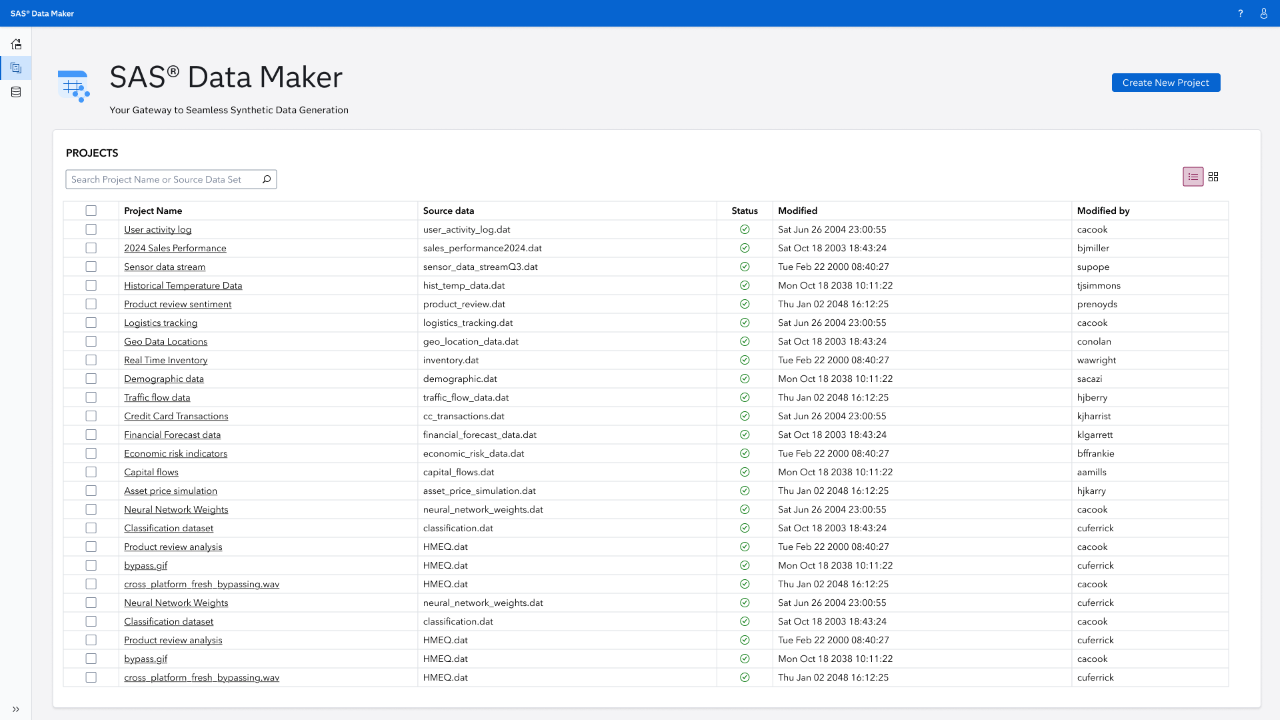This screenshot has width=1280, height=720.
Task: Click the Source data column header
Action: click(x=449, y=211)
